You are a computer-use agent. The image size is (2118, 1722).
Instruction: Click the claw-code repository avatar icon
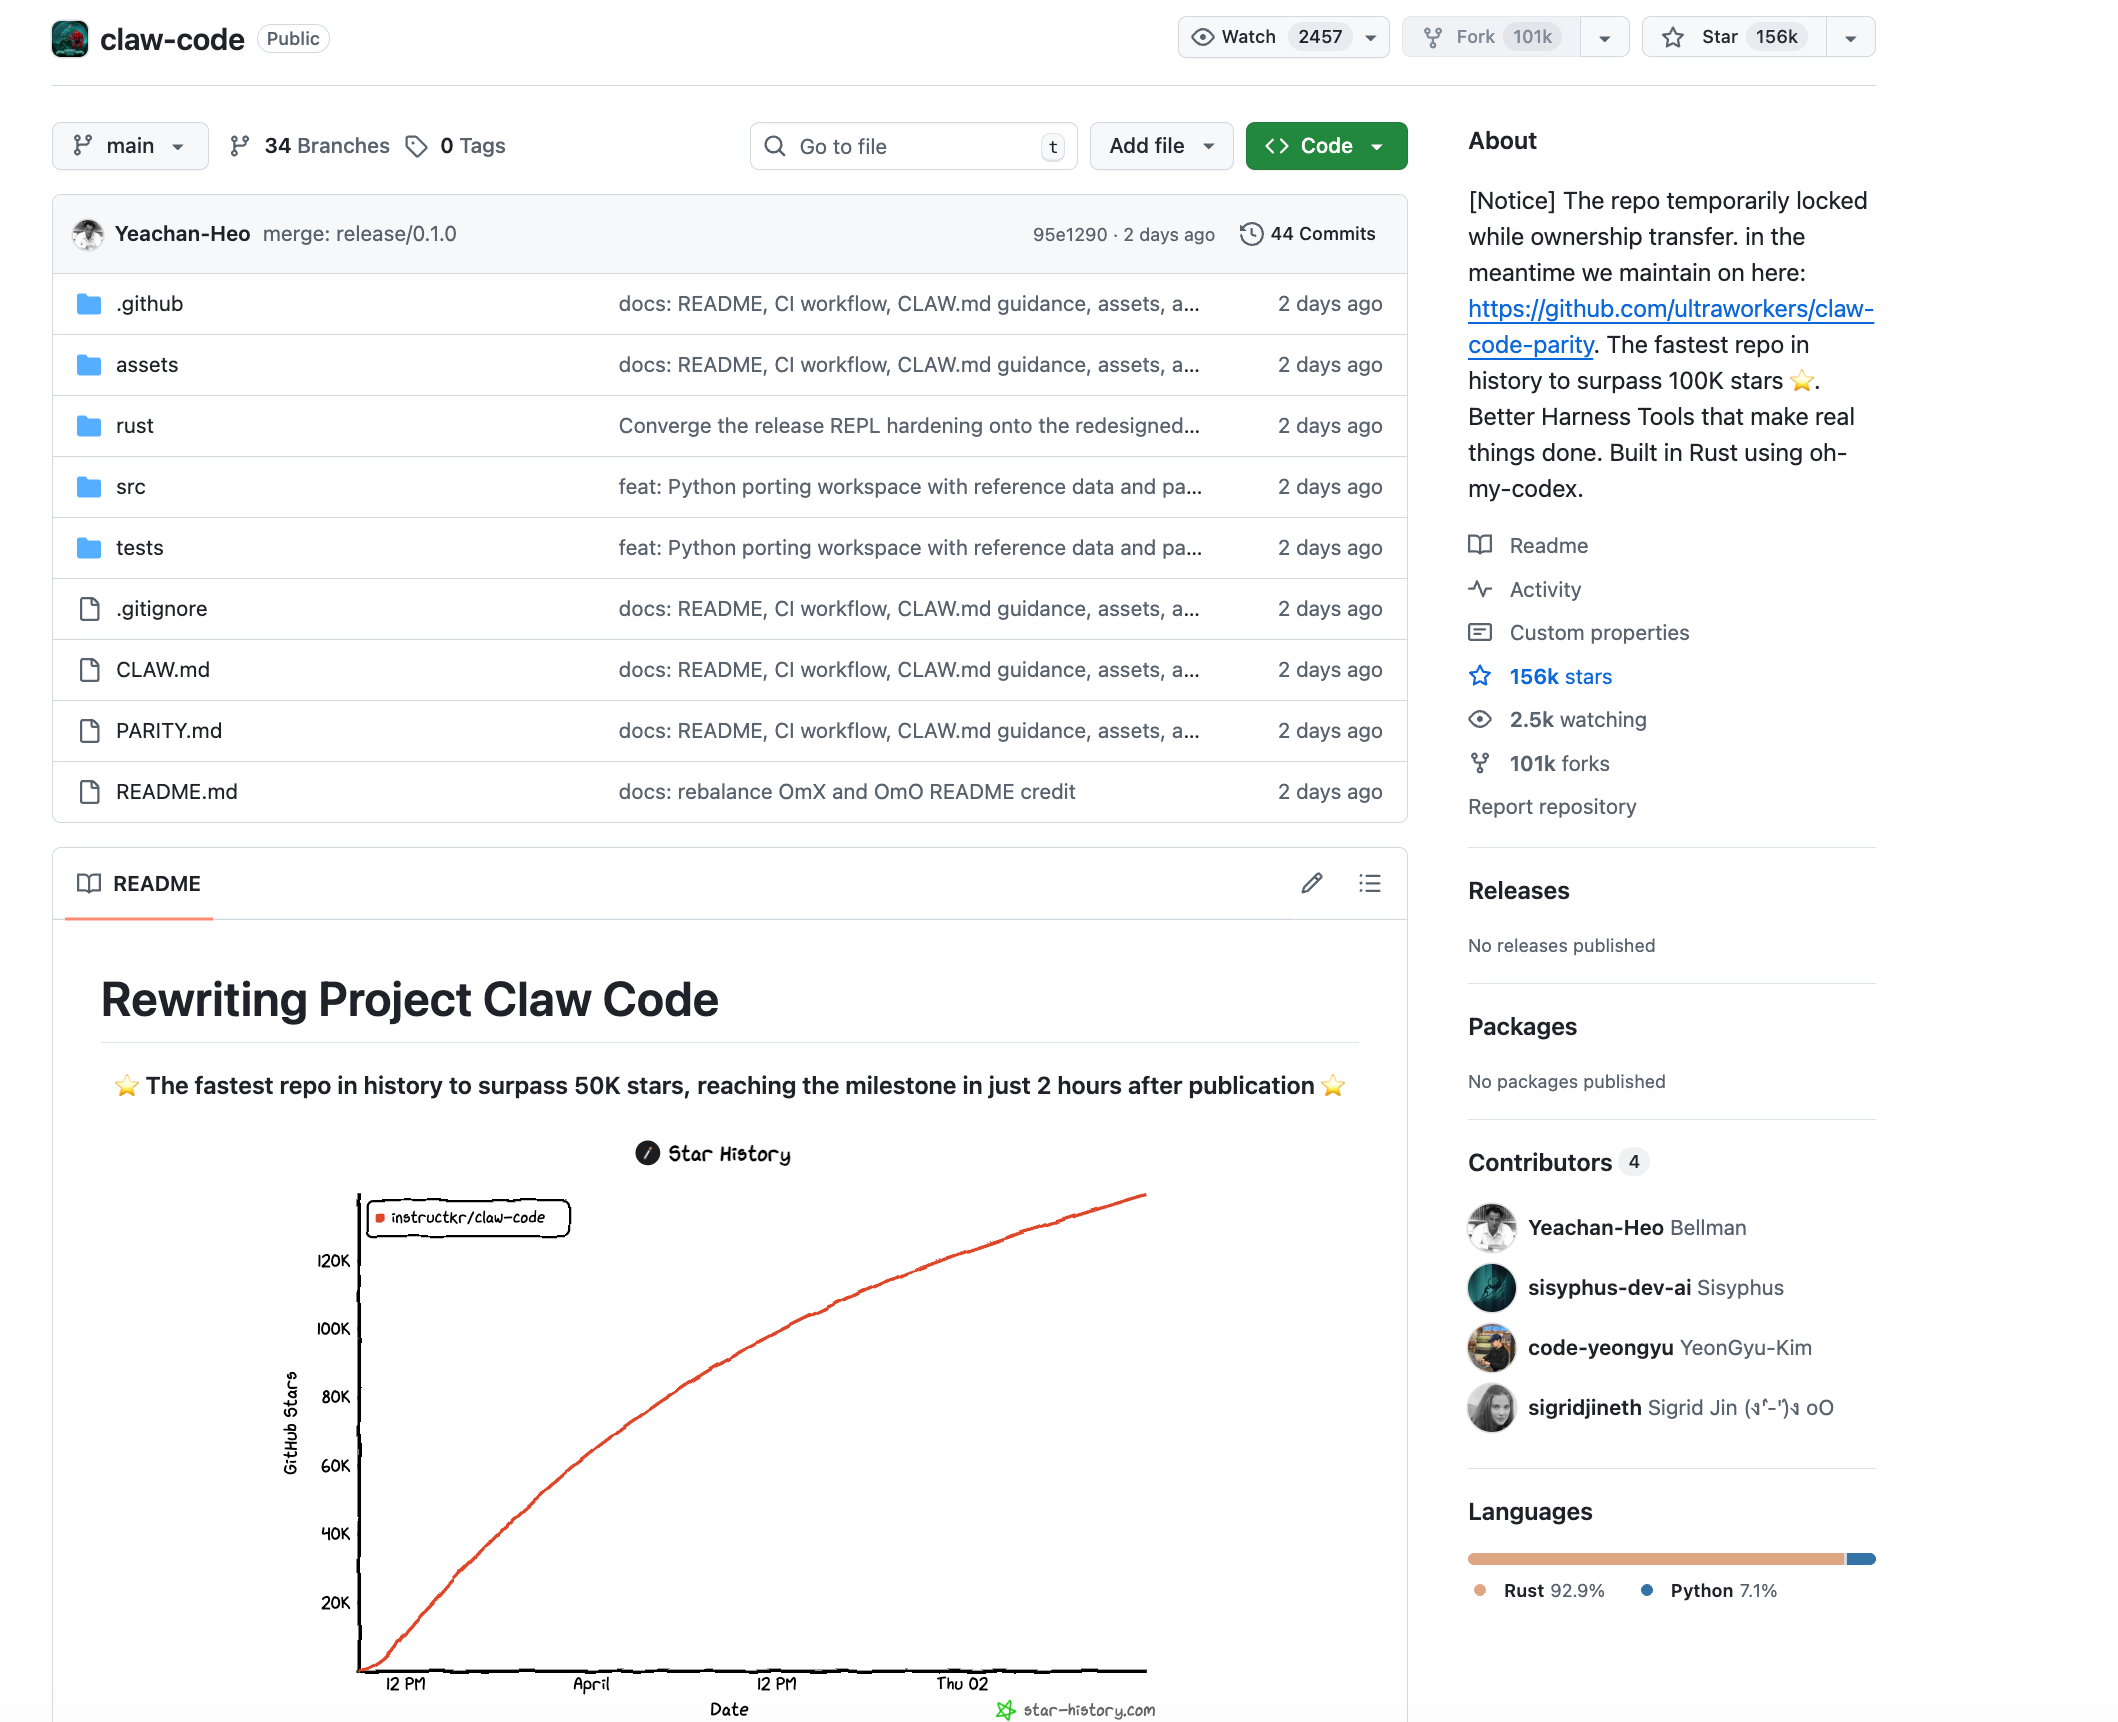tap(70, 39)
